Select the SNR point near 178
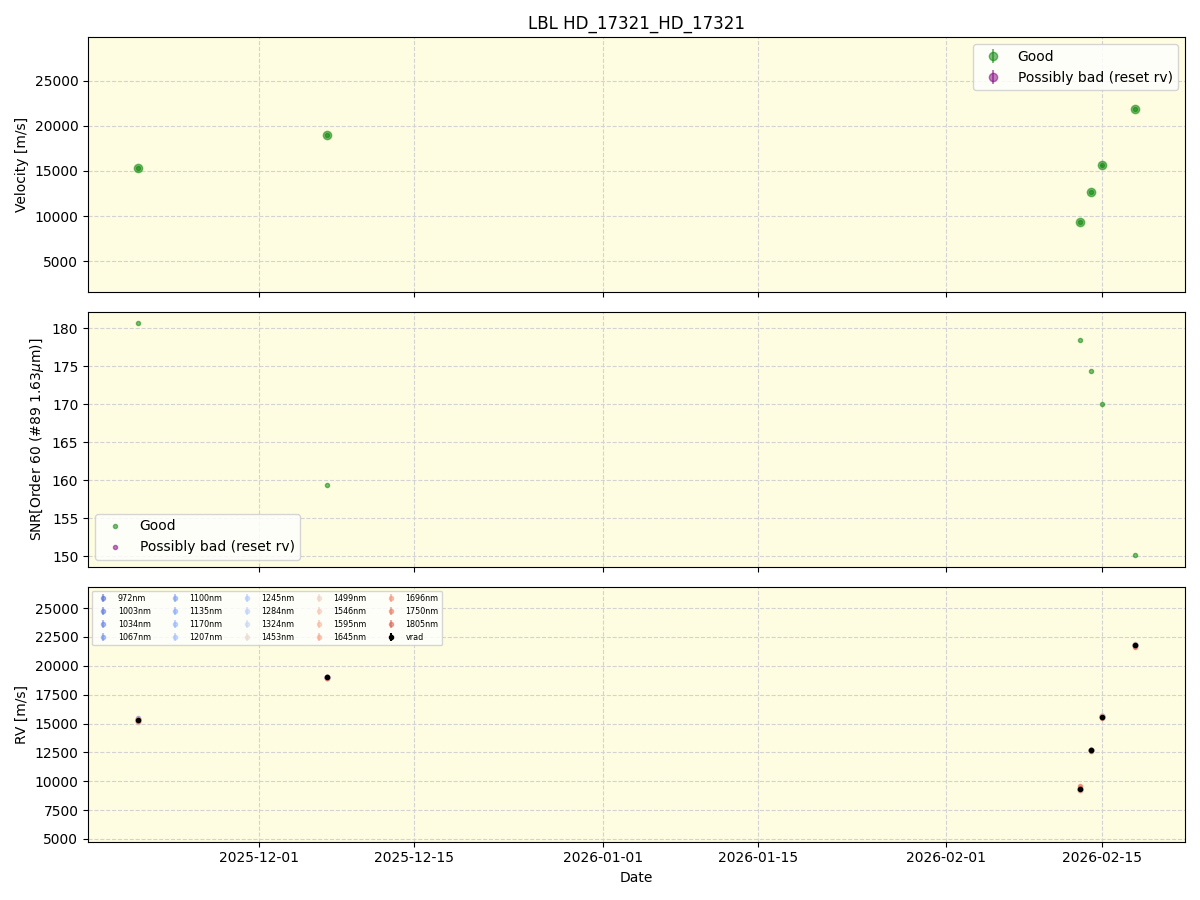Screen dimensions: 1200x900 coord(1080,340)
